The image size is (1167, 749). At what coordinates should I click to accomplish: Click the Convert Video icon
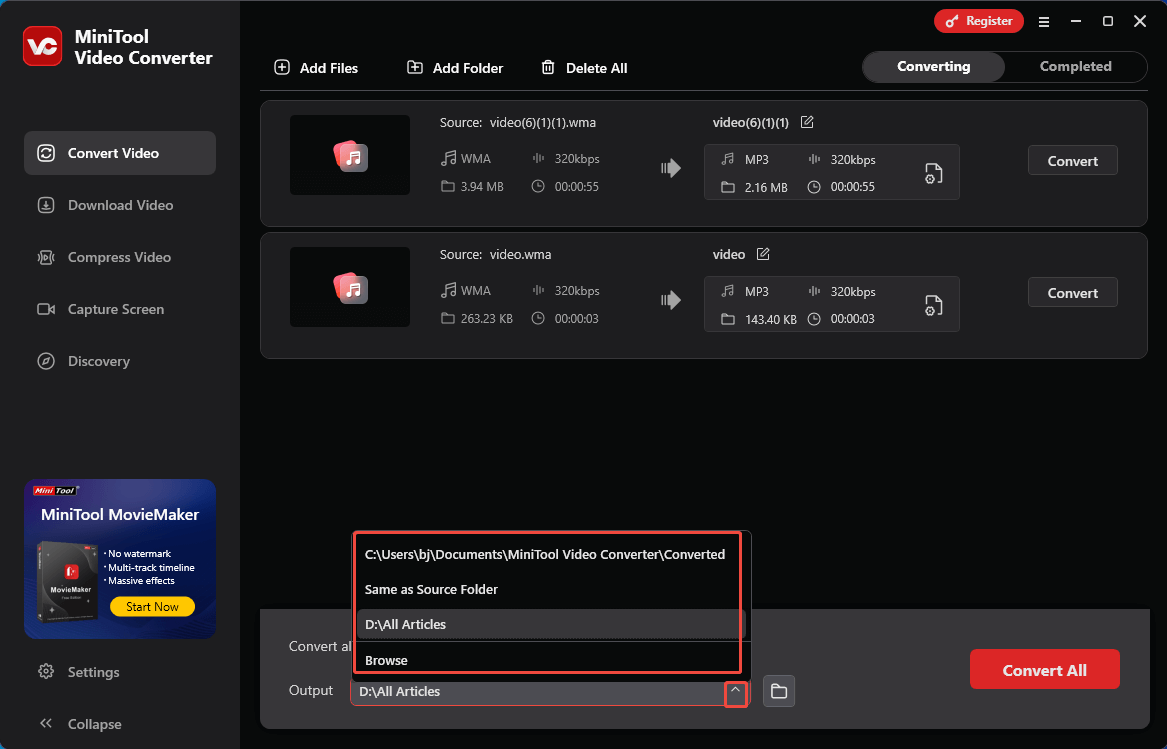(x=46, y=153)
